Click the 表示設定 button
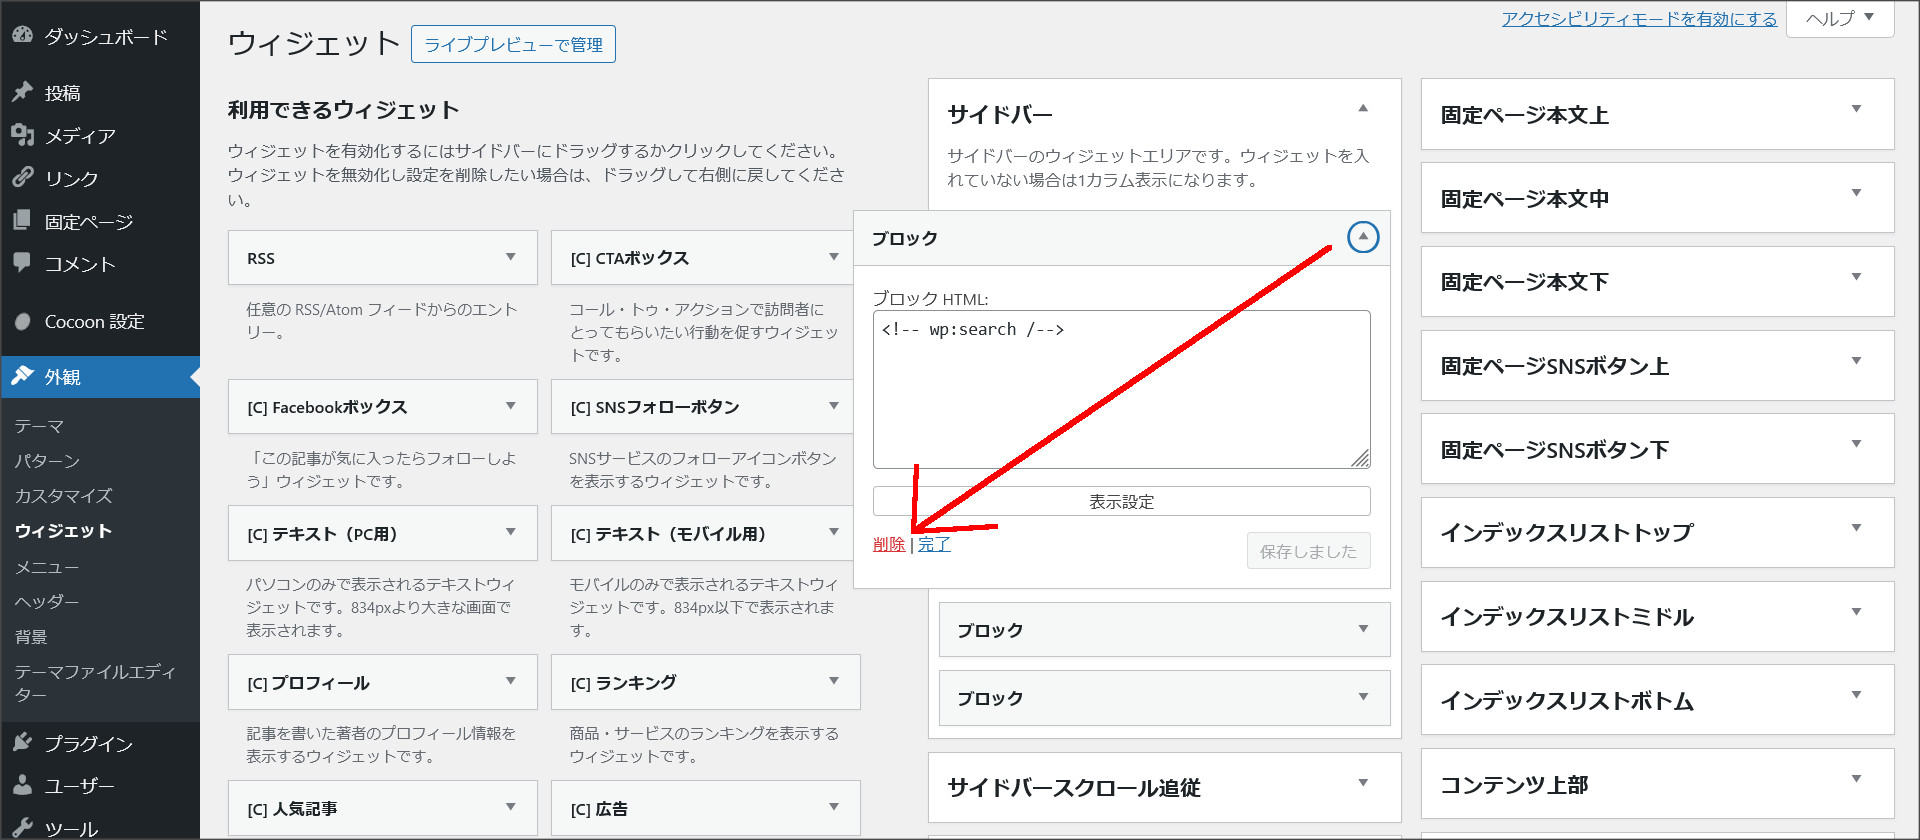The image size is (1920, 840). pyautogui.click(x=1122, y=501)
